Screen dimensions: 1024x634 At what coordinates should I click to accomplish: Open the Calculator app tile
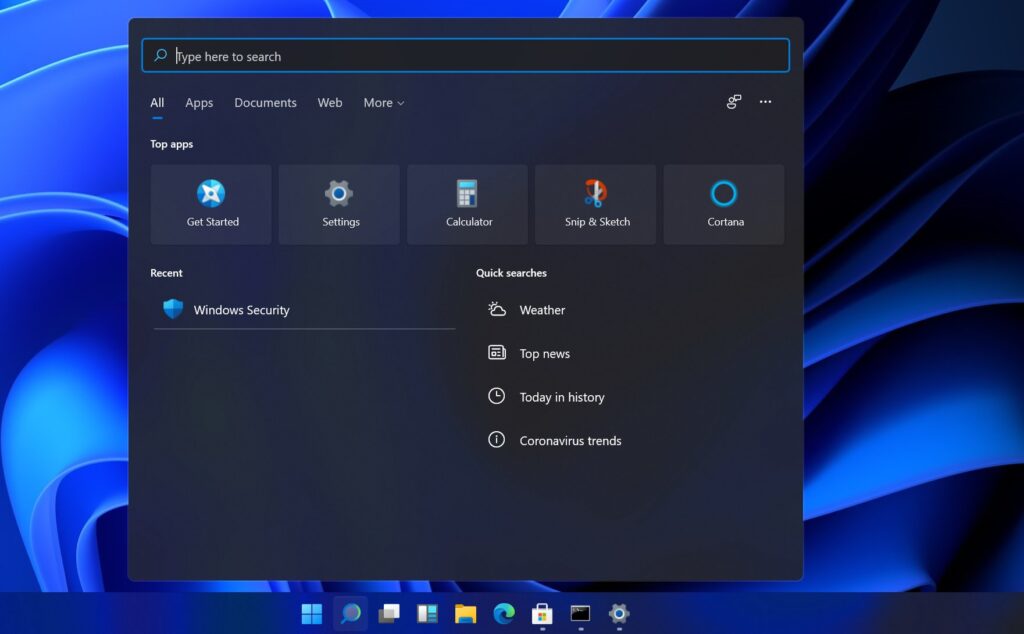click(x=468, y=204)
